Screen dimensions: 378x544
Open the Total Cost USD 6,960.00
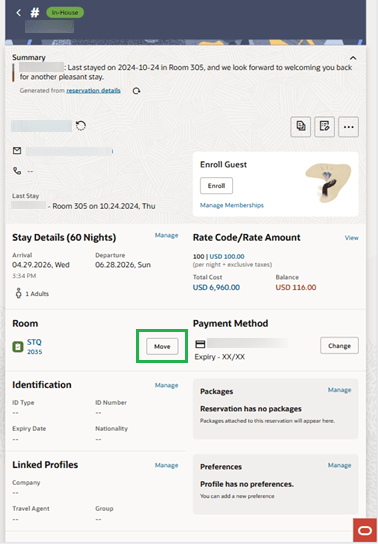tap(216, 288)
